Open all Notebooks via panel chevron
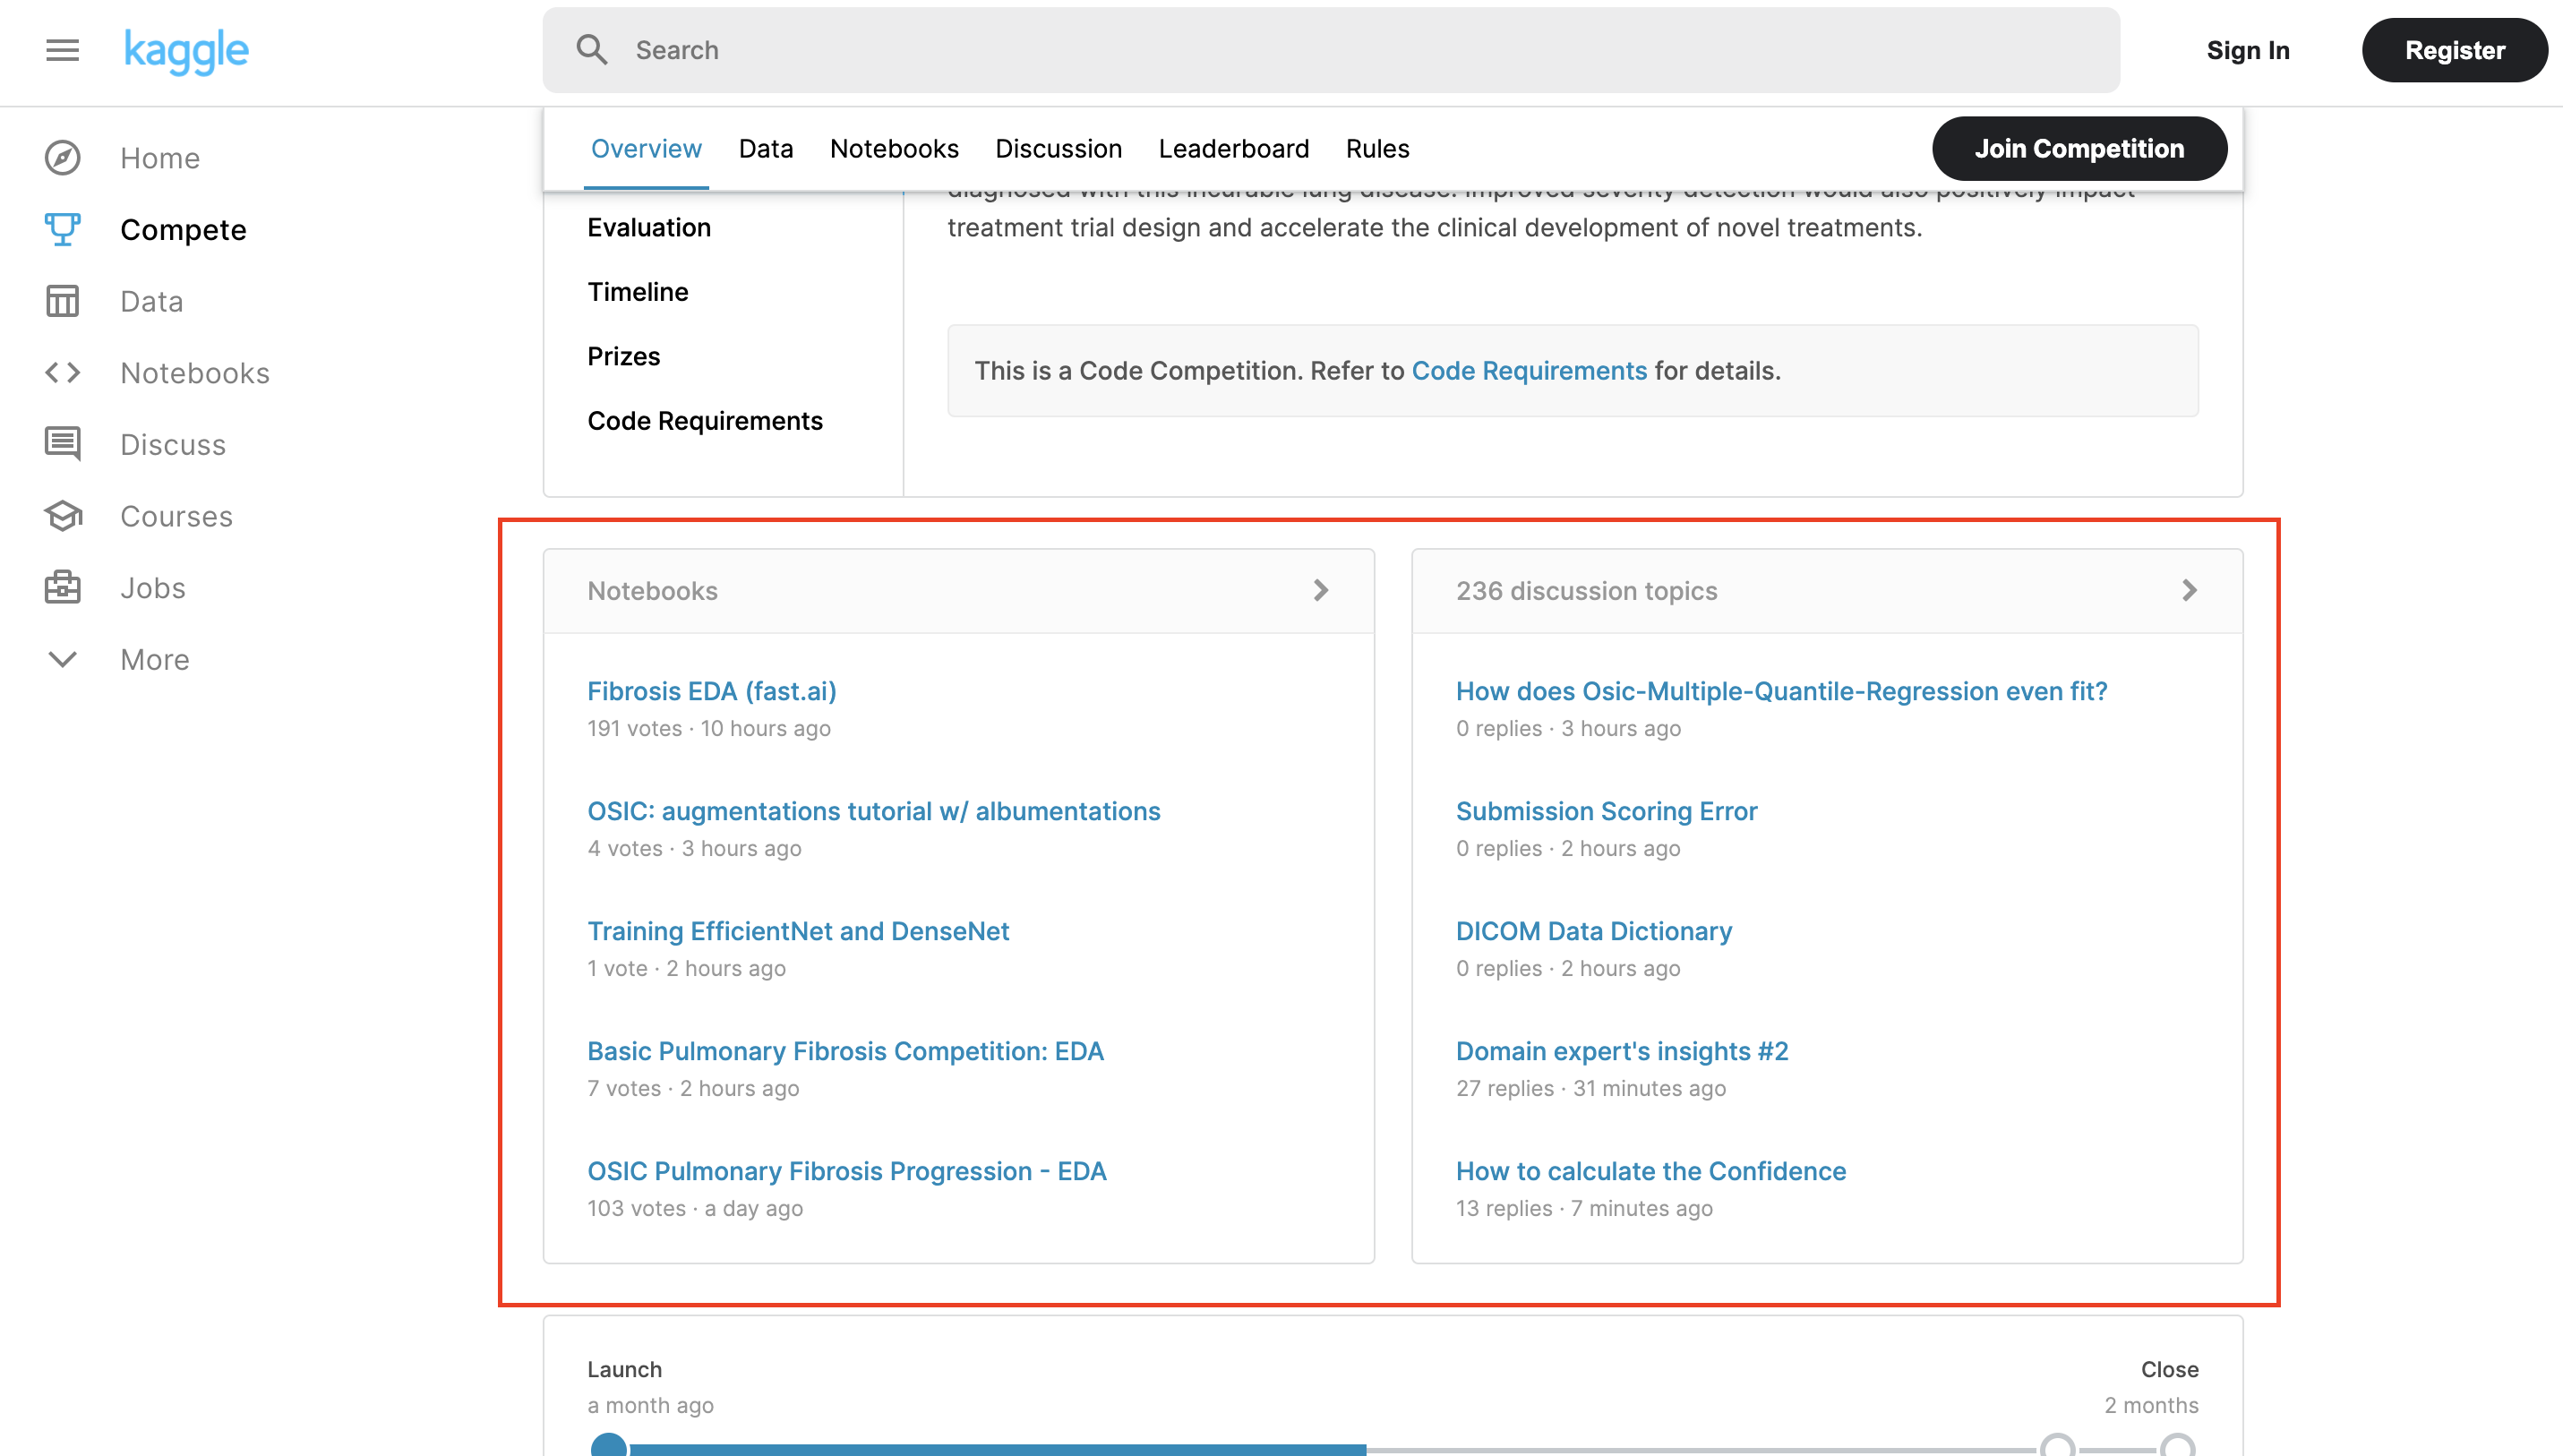 pyautogui.click(x=1321, y=590)
